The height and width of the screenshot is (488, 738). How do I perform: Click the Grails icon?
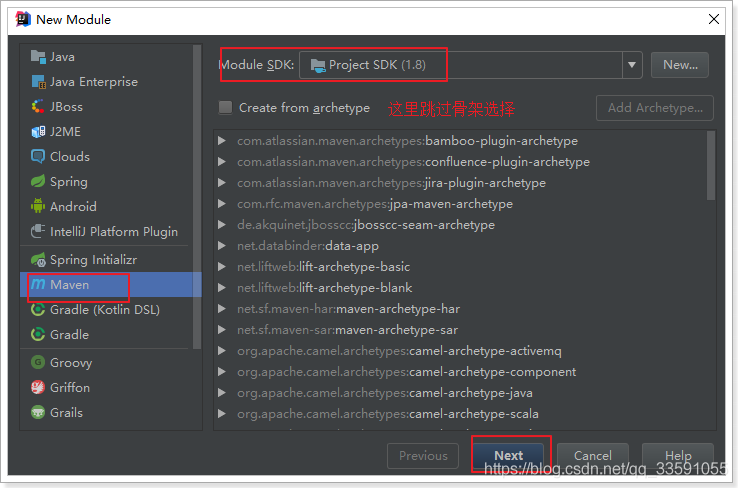(x=38, y=412)
